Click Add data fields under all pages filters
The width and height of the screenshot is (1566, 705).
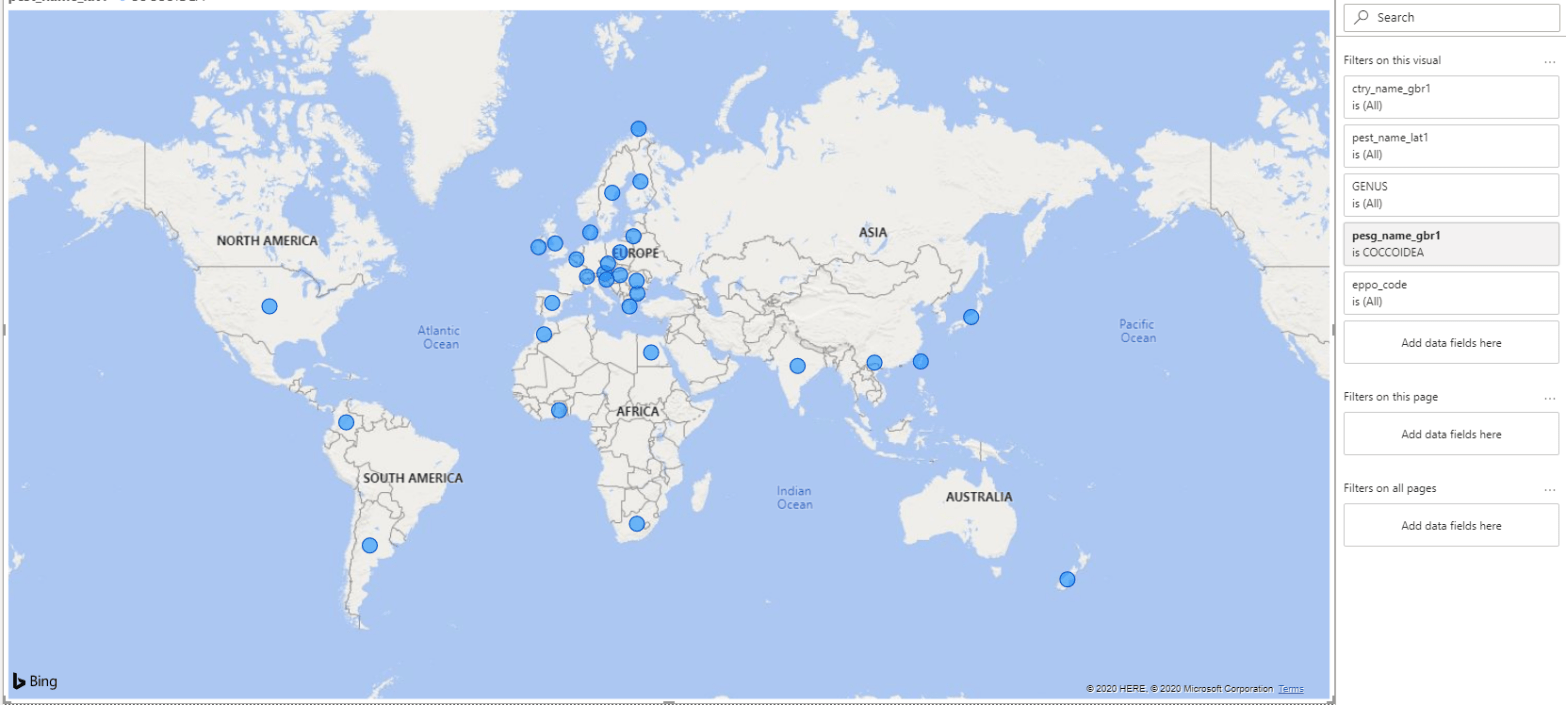1450,525
